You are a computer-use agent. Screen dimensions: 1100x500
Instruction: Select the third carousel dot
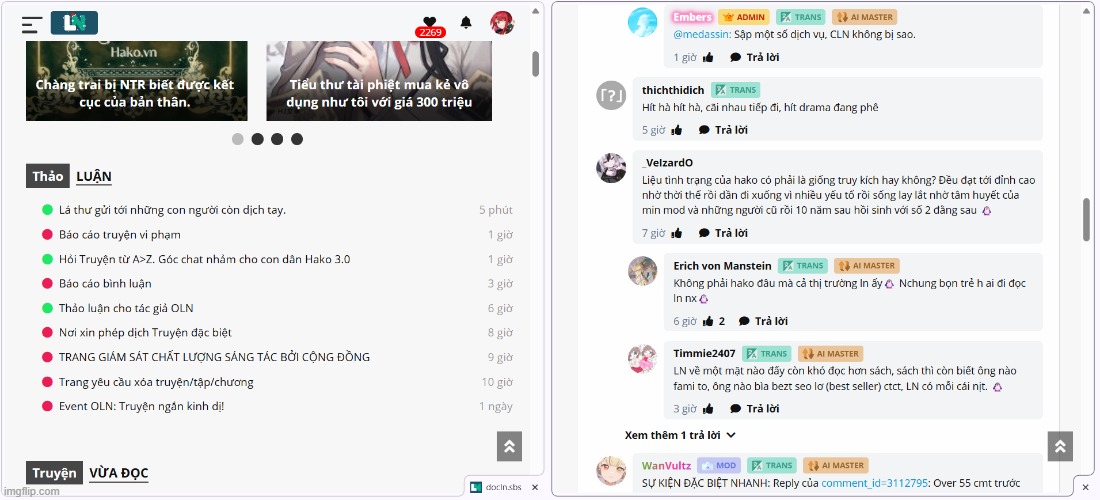tap(277, 139)
